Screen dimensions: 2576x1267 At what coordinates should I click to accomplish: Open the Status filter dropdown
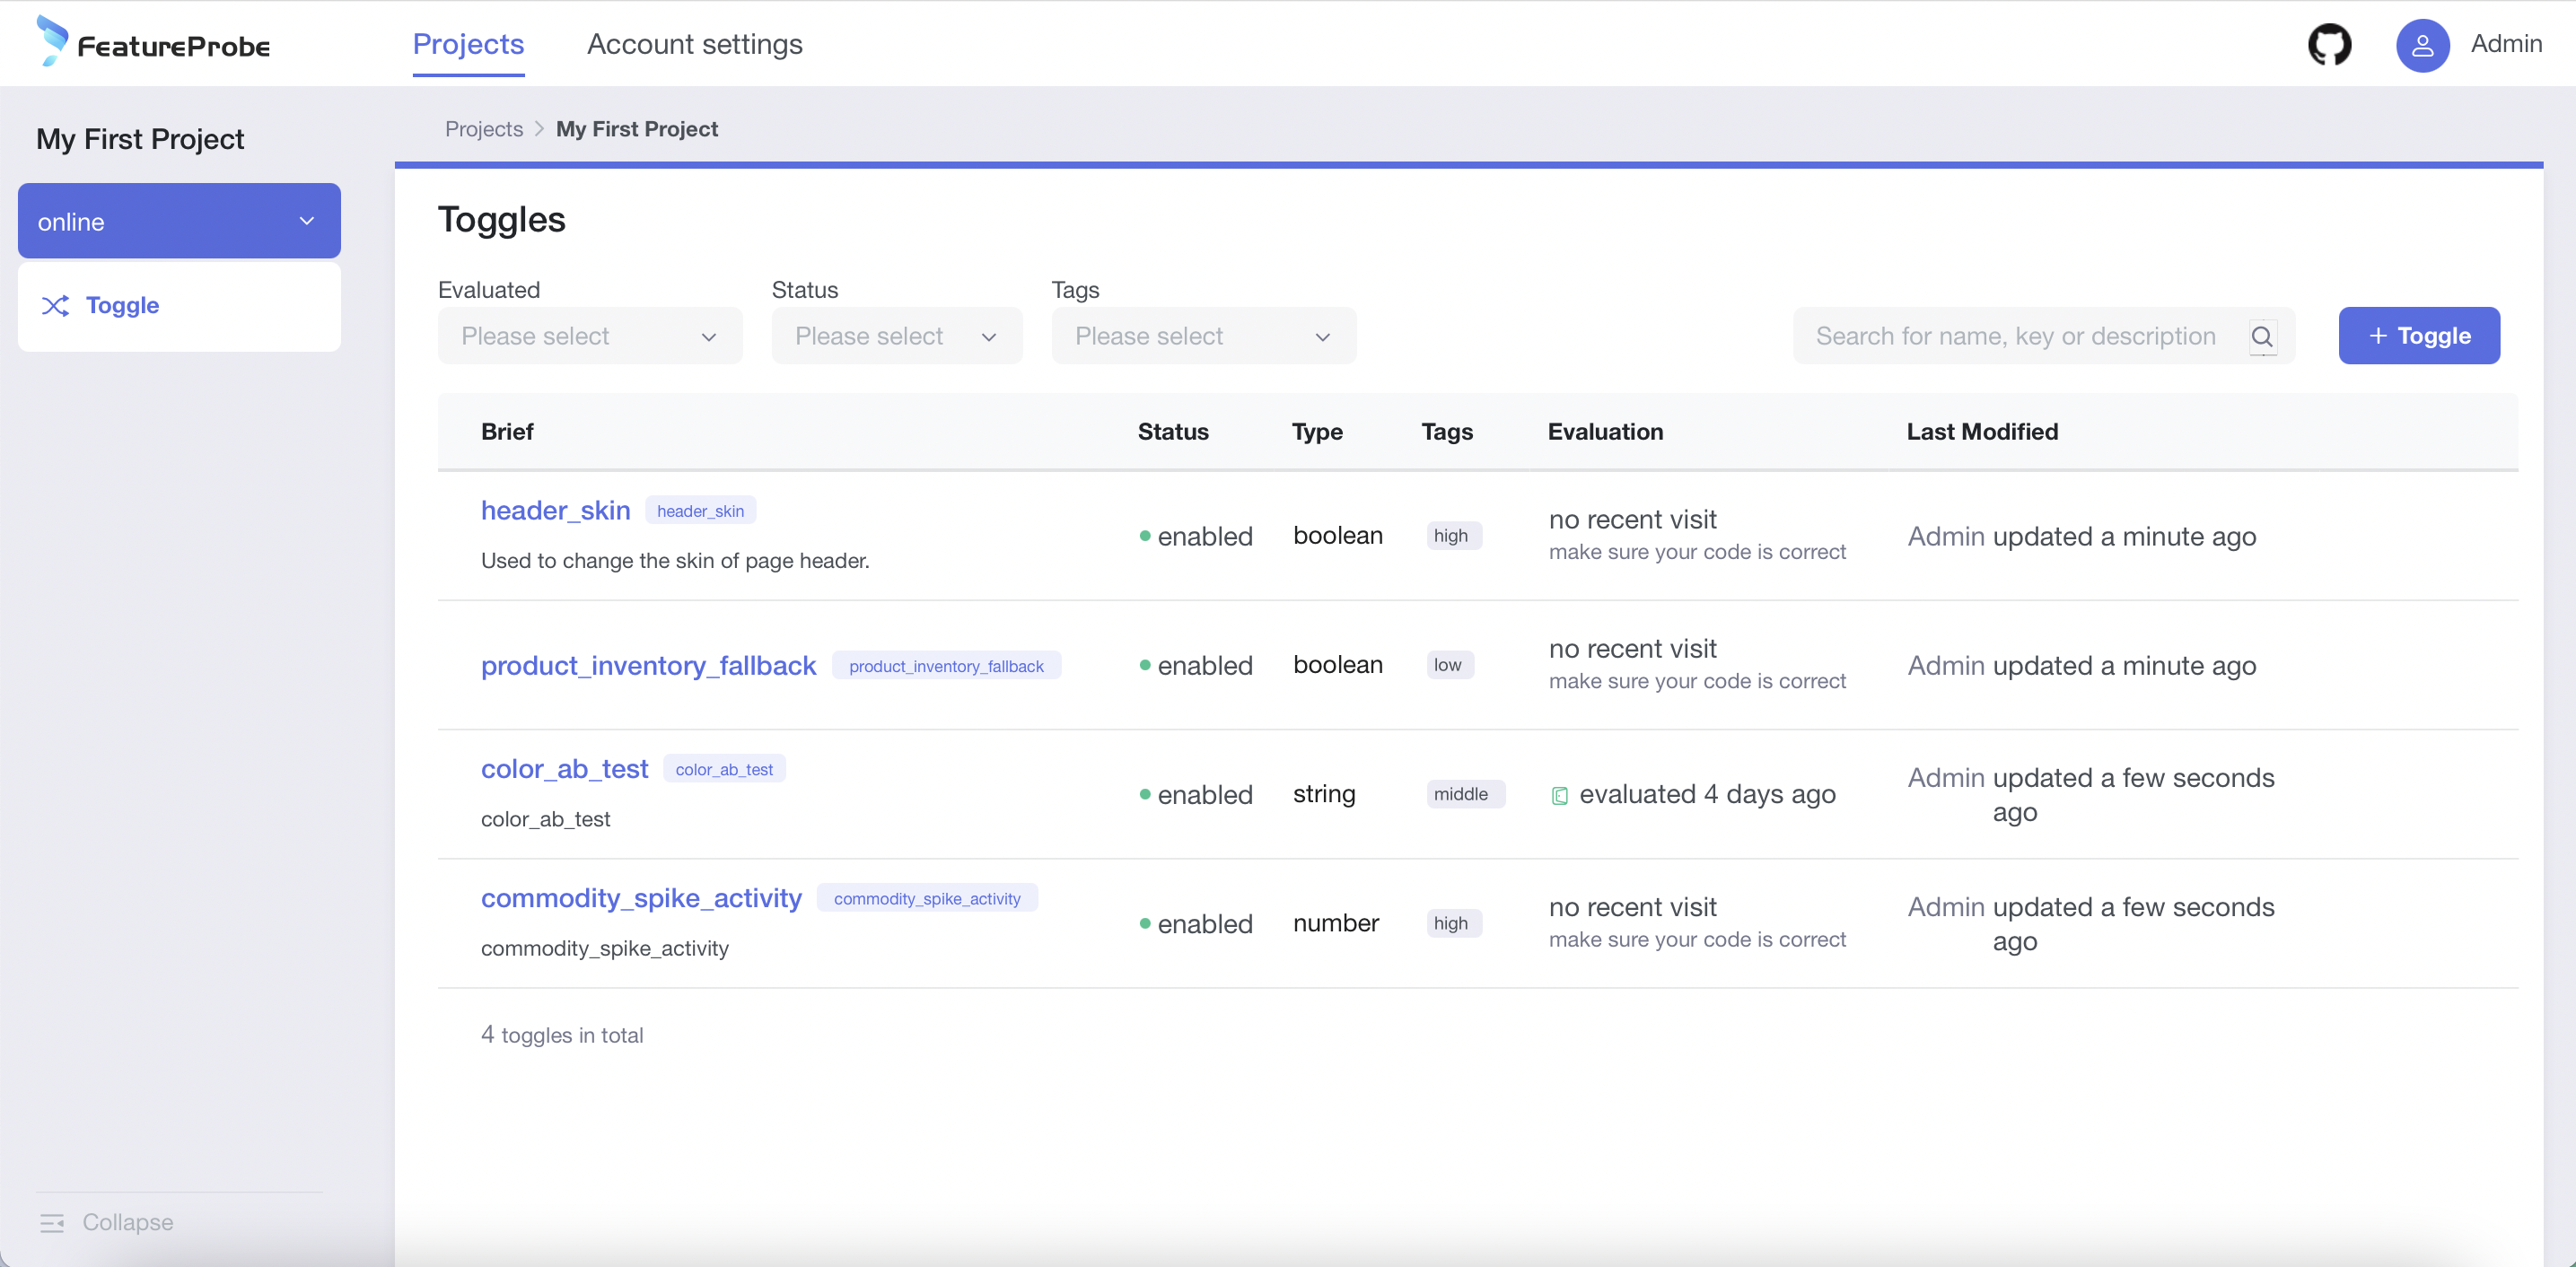896,336
